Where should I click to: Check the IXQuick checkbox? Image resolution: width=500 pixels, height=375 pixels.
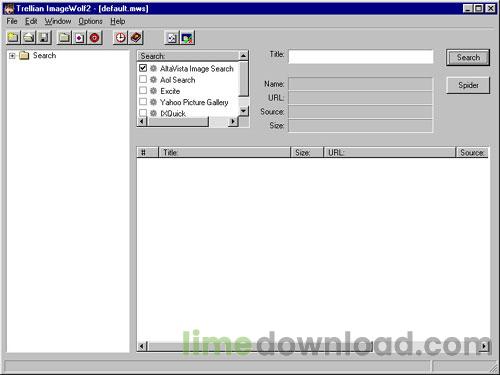[x=143, y=113]
